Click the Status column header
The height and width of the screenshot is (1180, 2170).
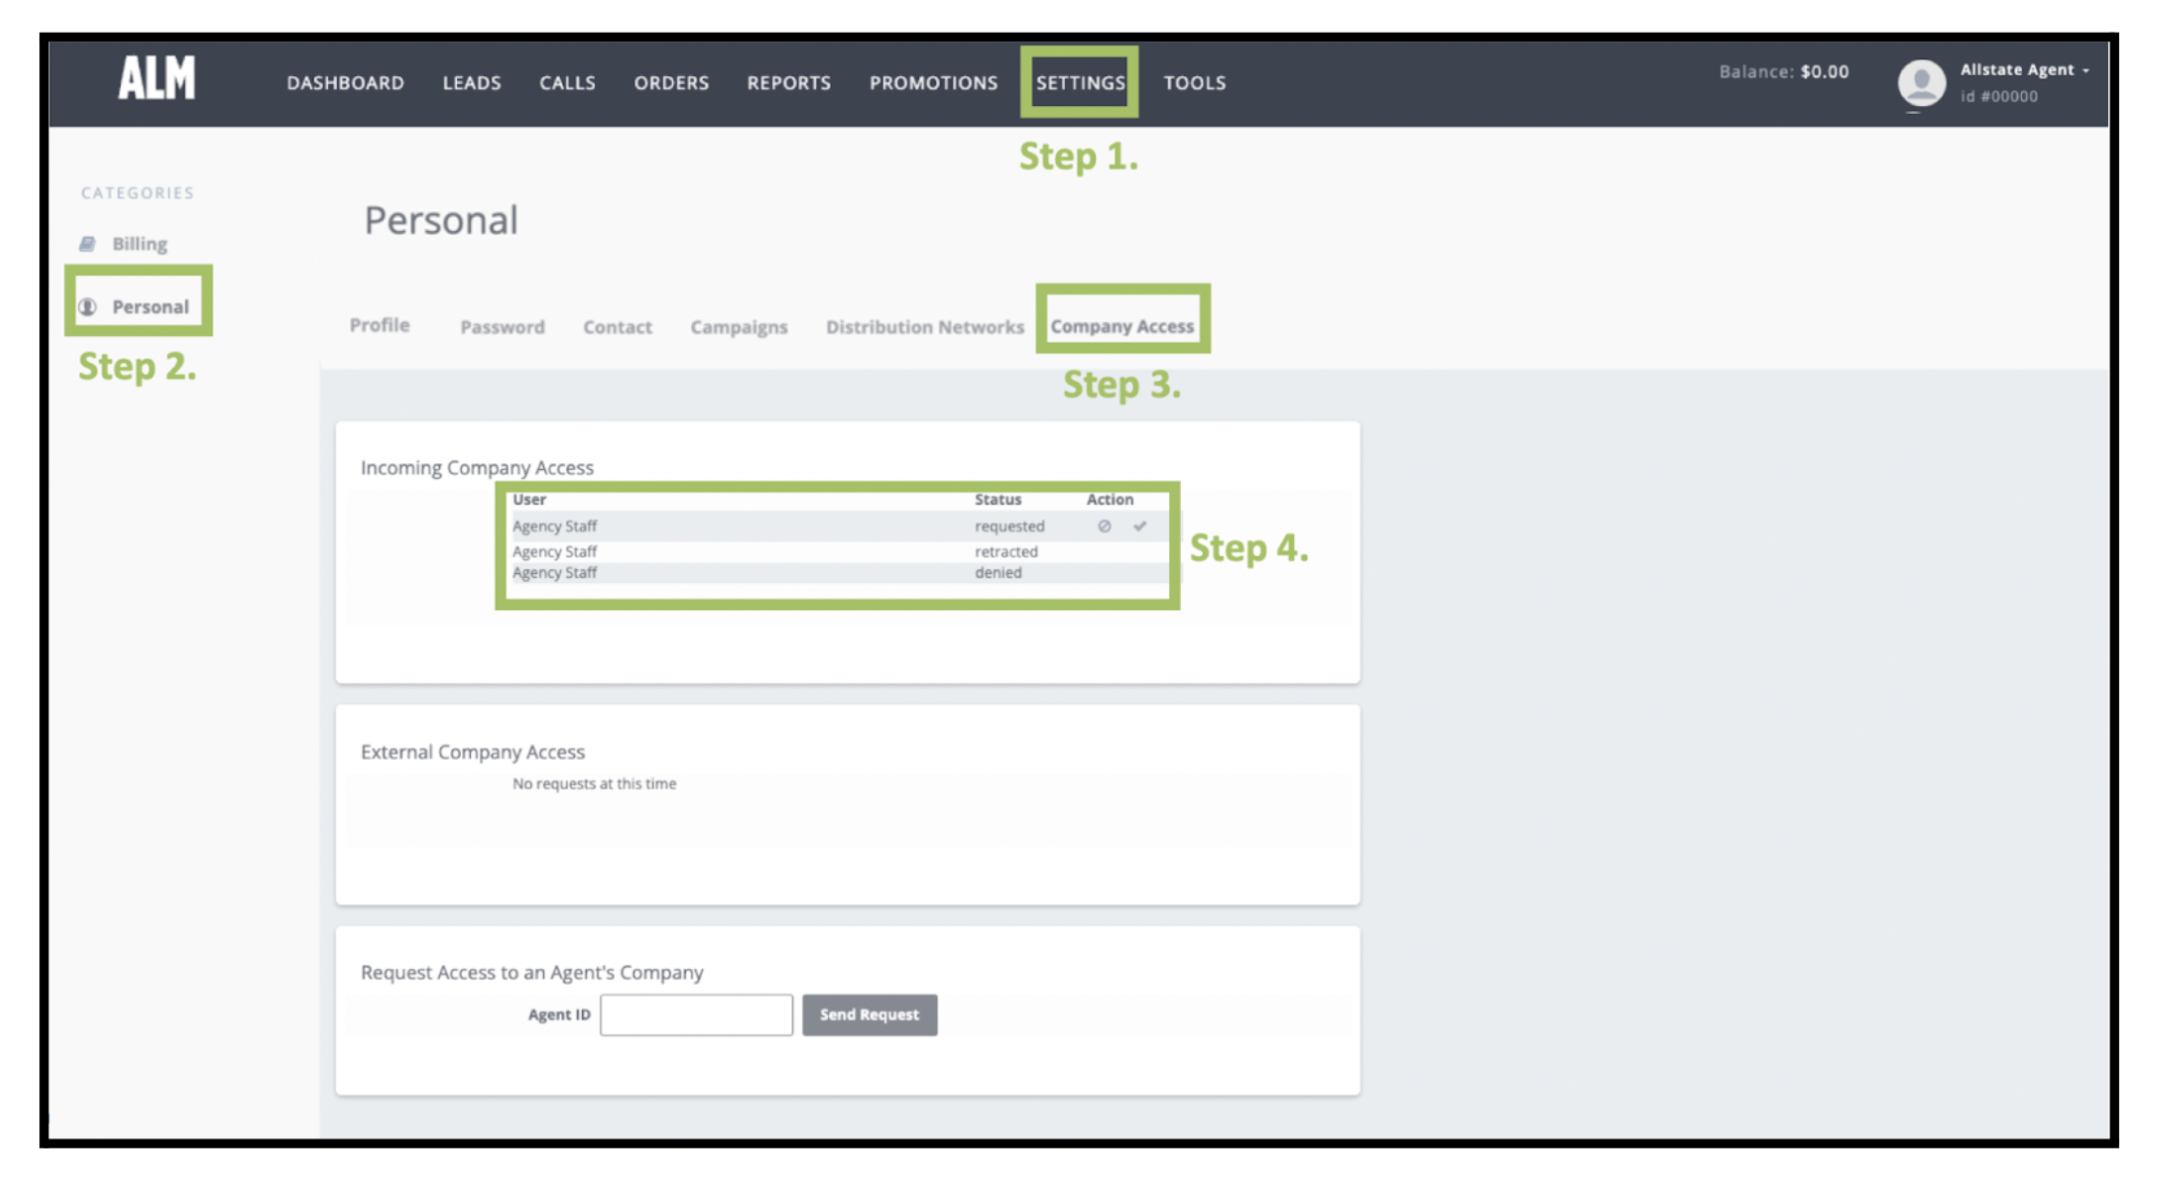pos(998,499)
